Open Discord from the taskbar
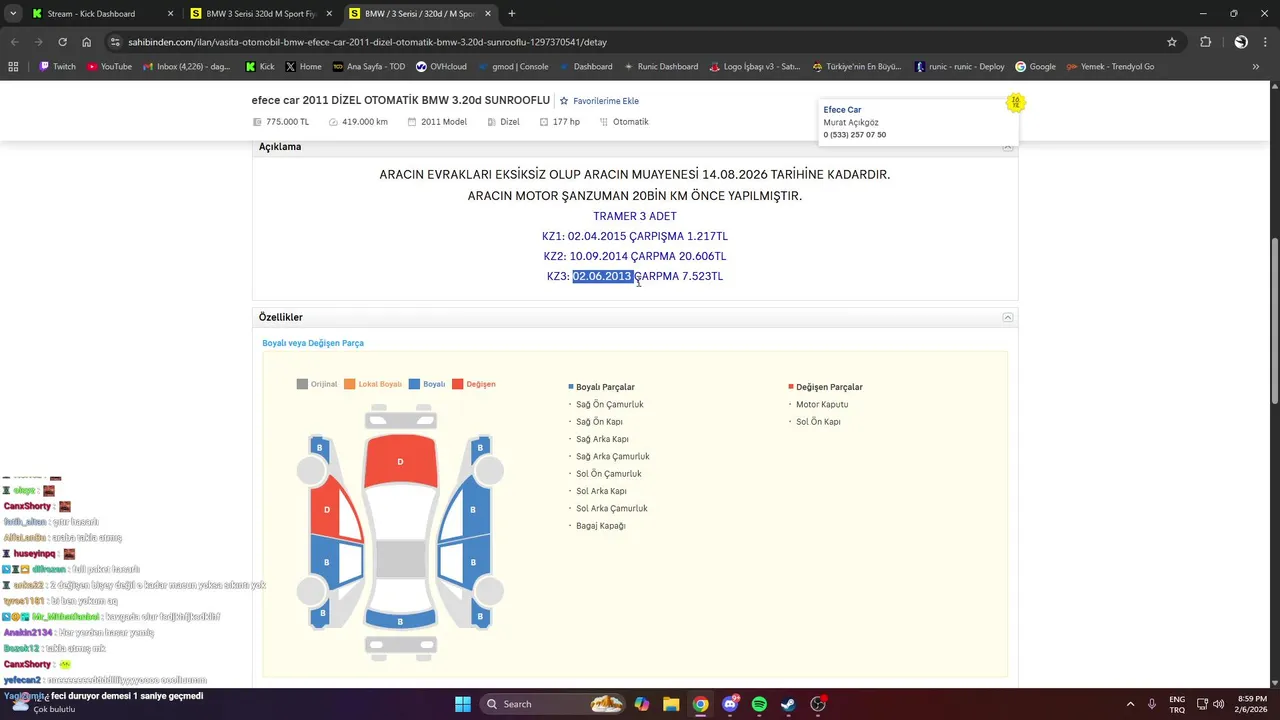1280x720 pixels. pos(730,704)
